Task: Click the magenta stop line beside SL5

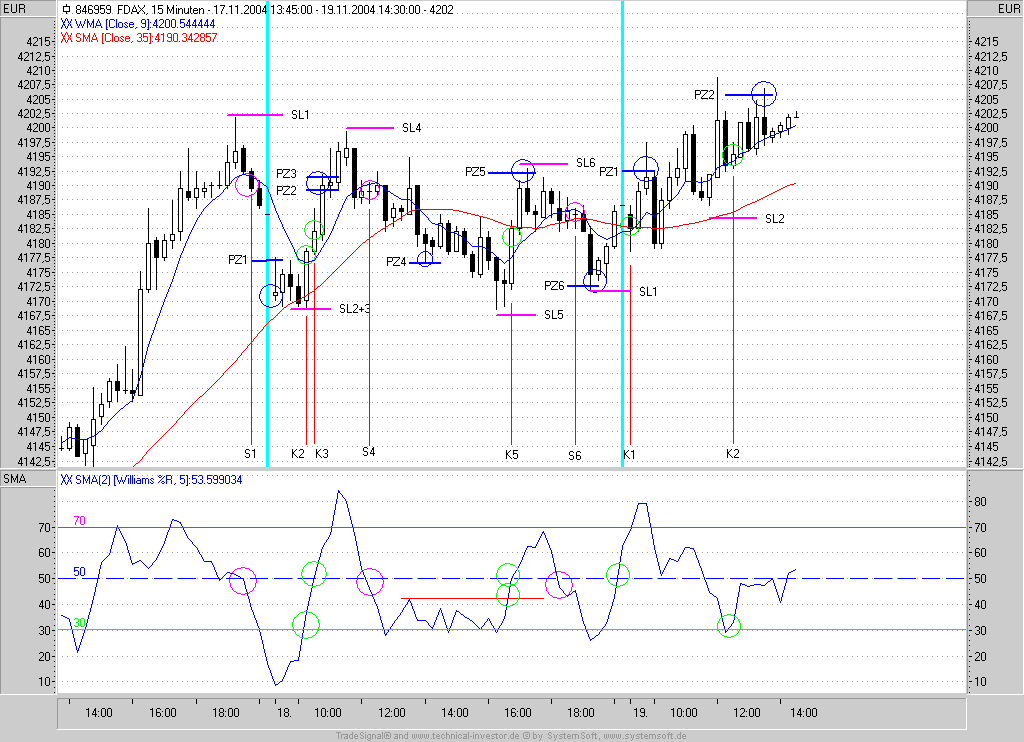Action: [516, 315]
